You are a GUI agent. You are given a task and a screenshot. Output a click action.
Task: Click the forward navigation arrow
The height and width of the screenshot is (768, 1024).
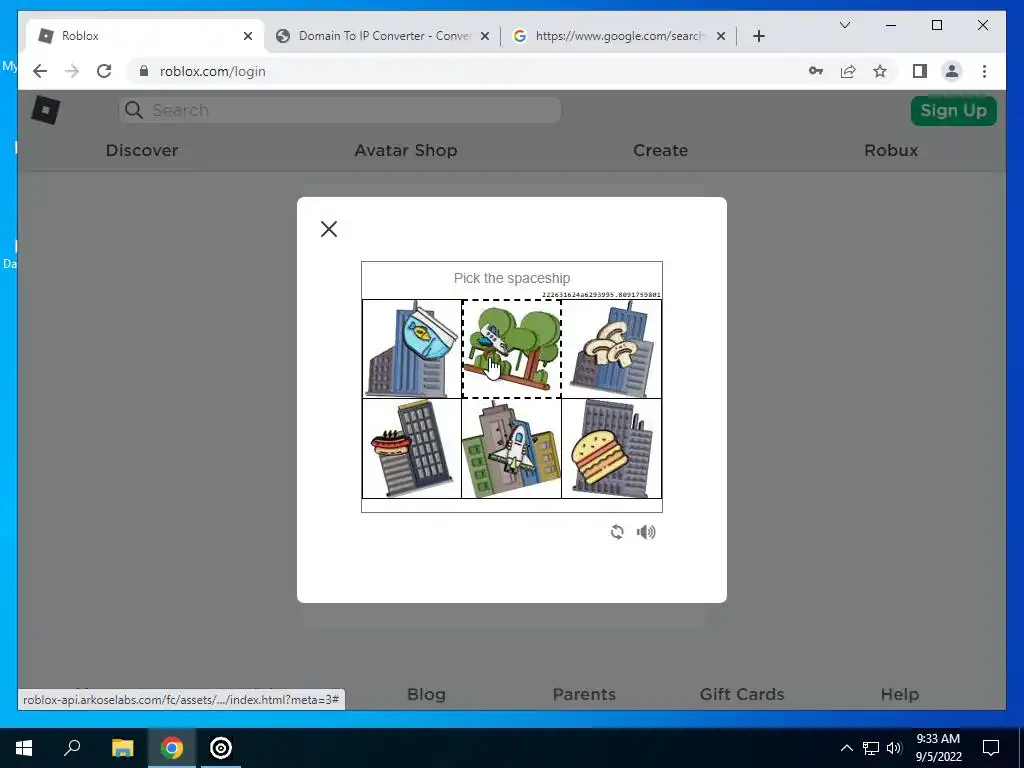[x=72, y=71]
